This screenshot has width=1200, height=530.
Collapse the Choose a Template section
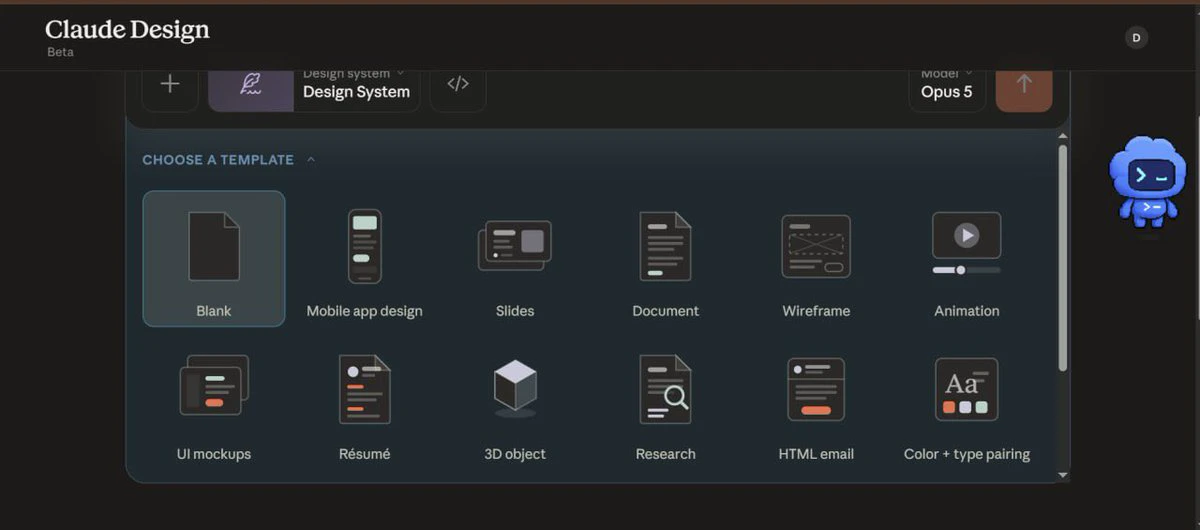311,160
